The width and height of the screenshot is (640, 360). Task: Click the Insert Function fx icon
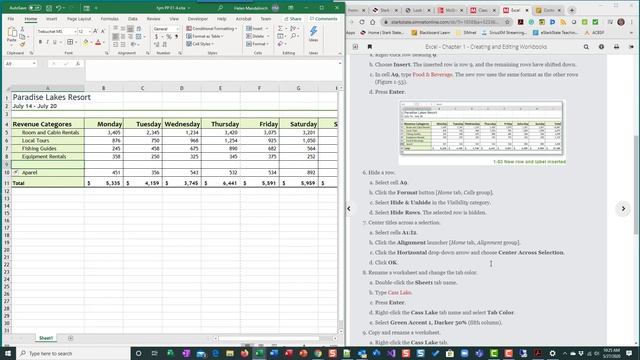(78, 64)
